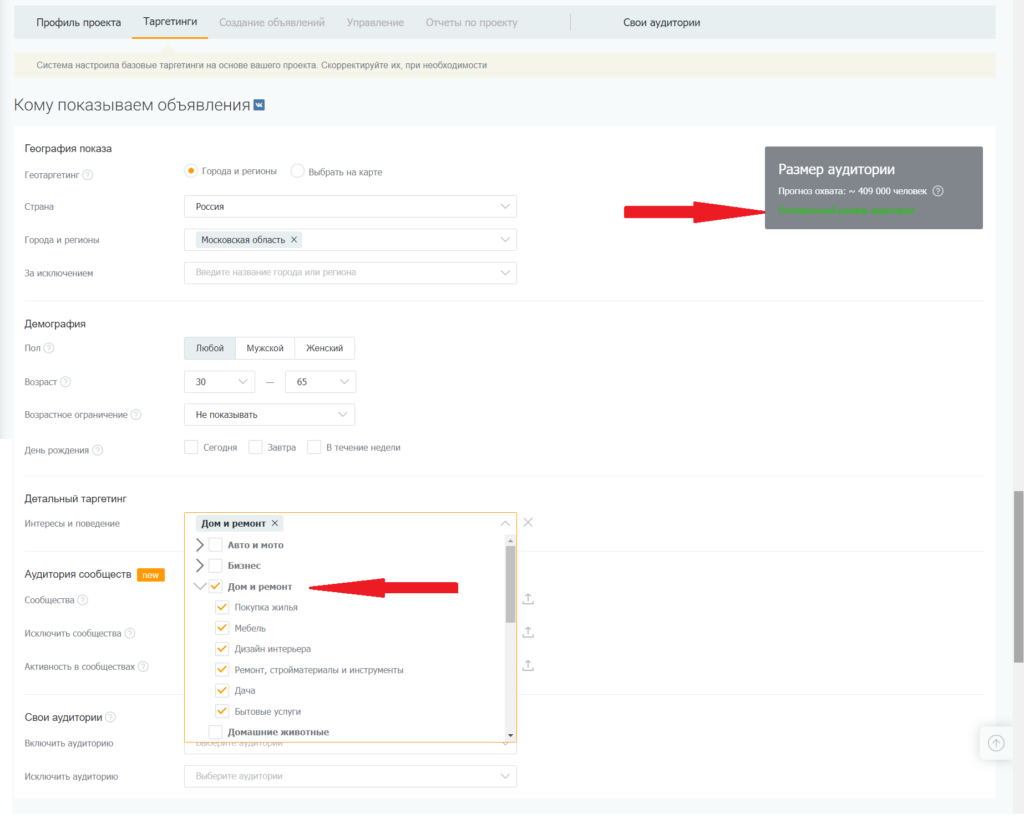
Task: Uncheck the Покупка жилья interest
Action: point(222,607)
